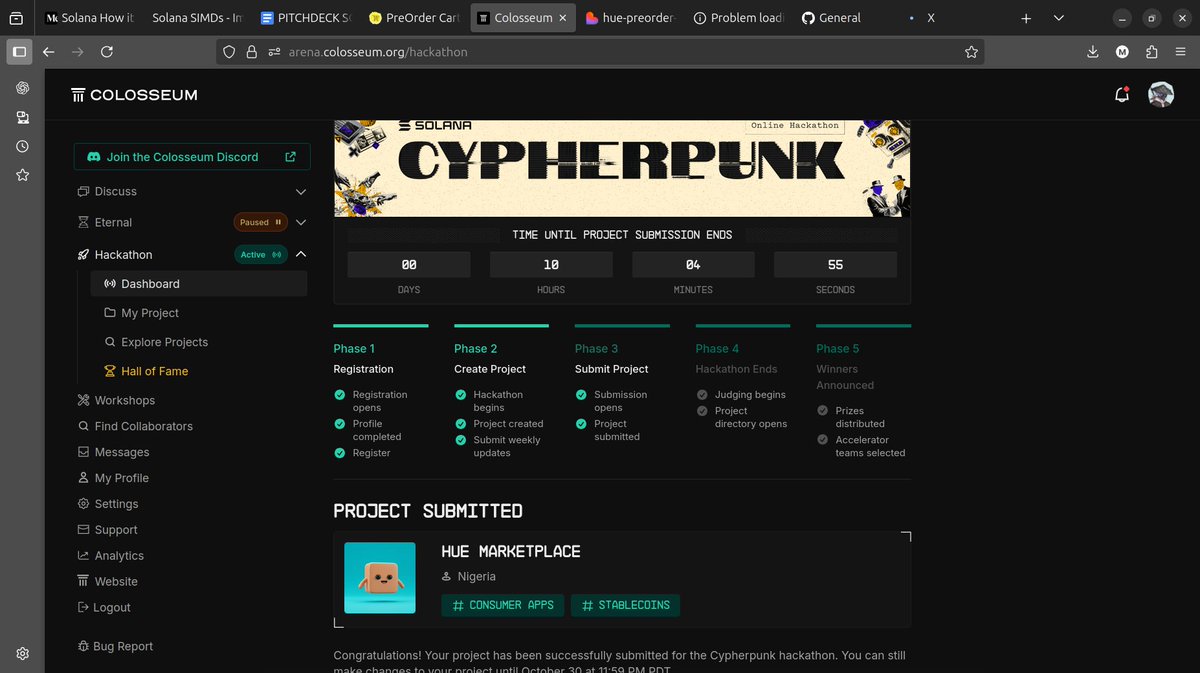The height and width of the screenshot is (673, 1200).
Task: Click the Phase 5 progress bar
Action: (864, 326)
